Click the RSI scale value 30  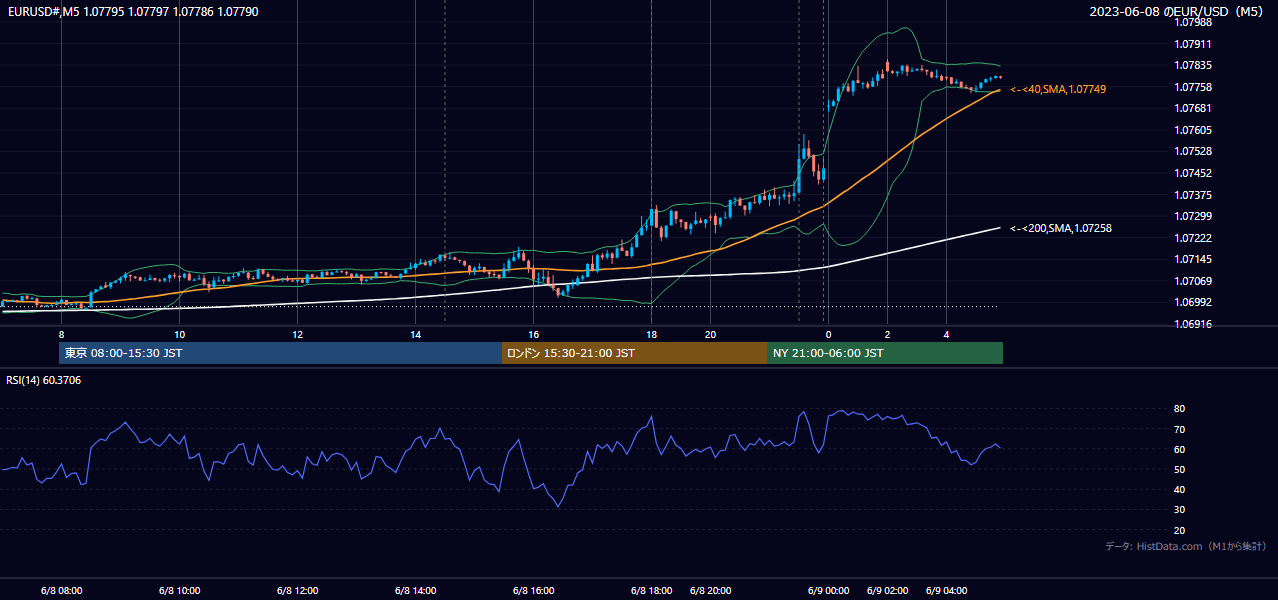pyautogui.click(x=1180, y=511)
